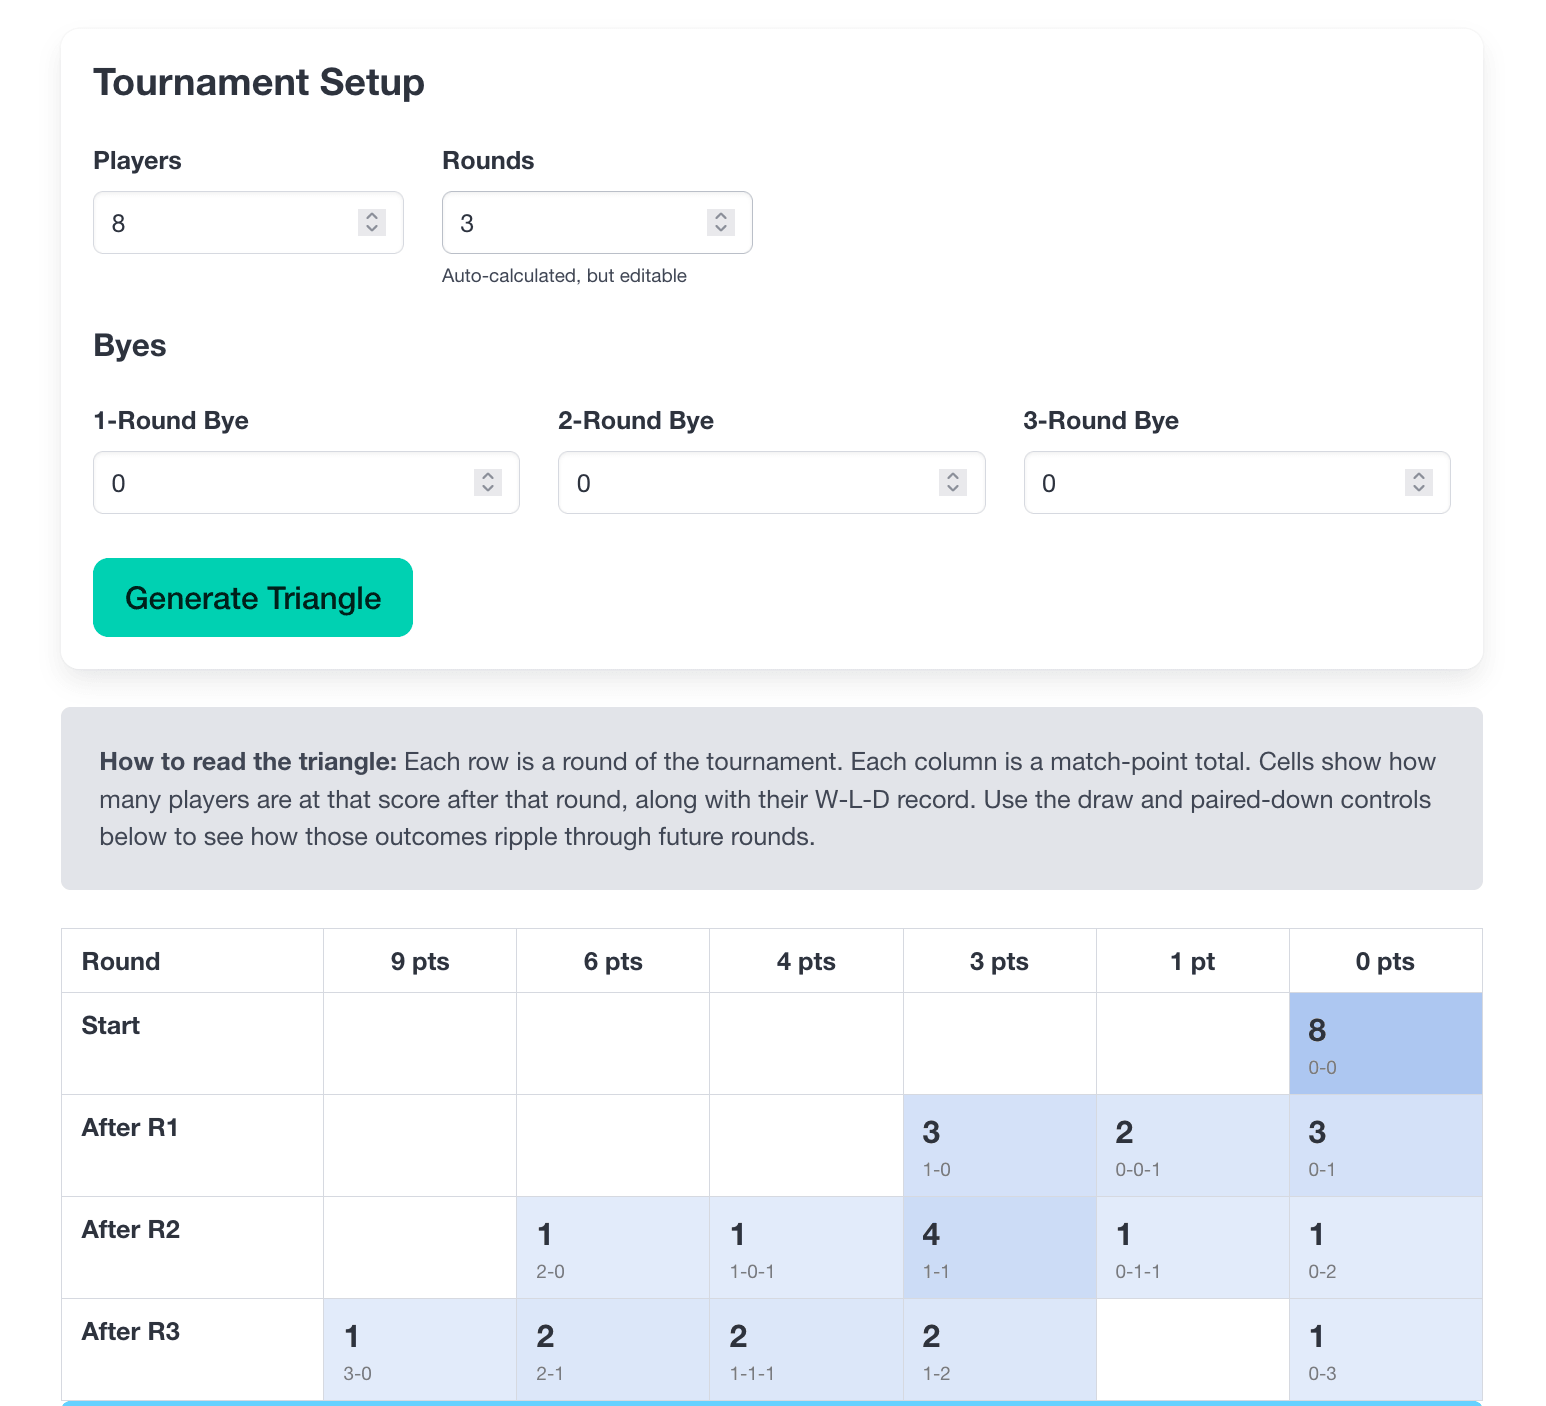Select the After R3 0 pts cell
The image size is (1546, 1406).
click(x=1385, y=1349)
